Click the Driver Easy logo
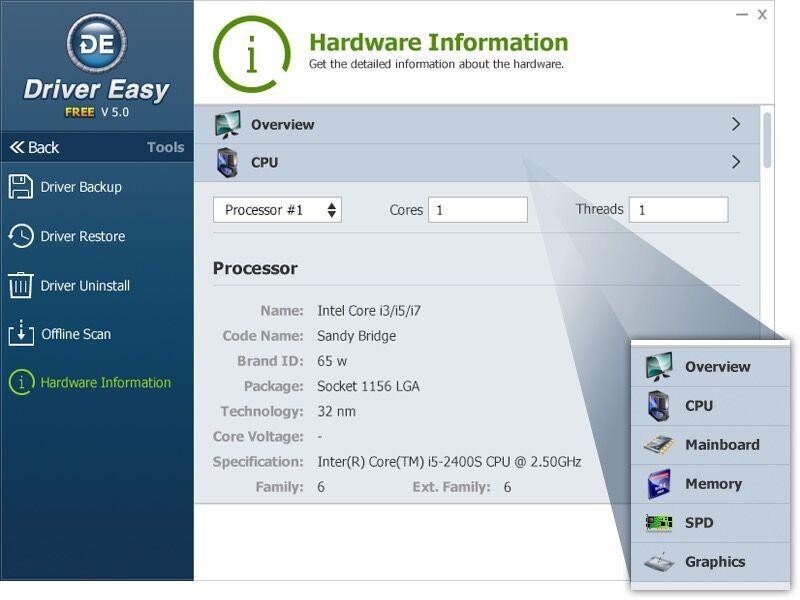This screenshot has height=600, width=800. pyautogui.click(x=95, y=45)
